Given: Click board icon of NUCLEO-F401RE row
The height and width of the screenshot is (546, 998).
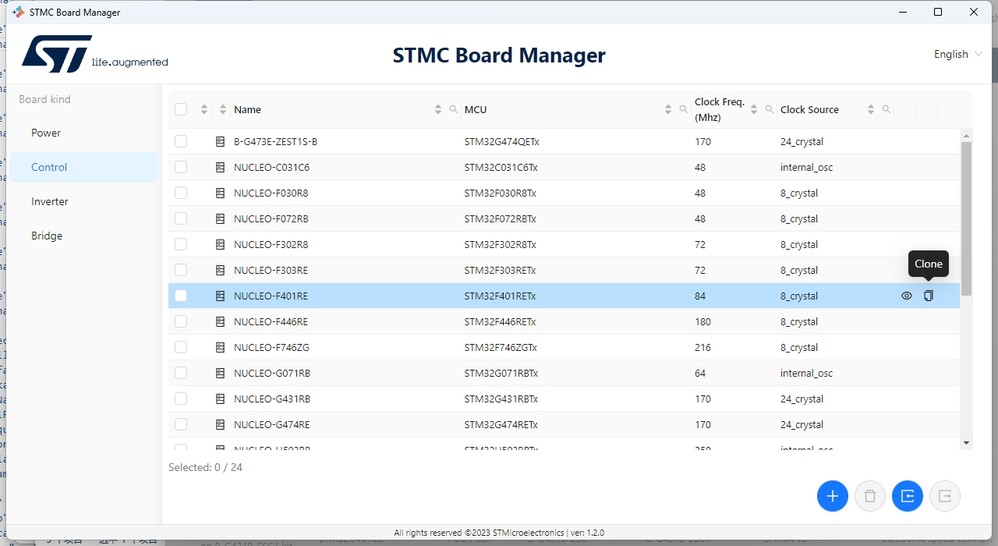Looking at the screenshot, I should [220, 296].
